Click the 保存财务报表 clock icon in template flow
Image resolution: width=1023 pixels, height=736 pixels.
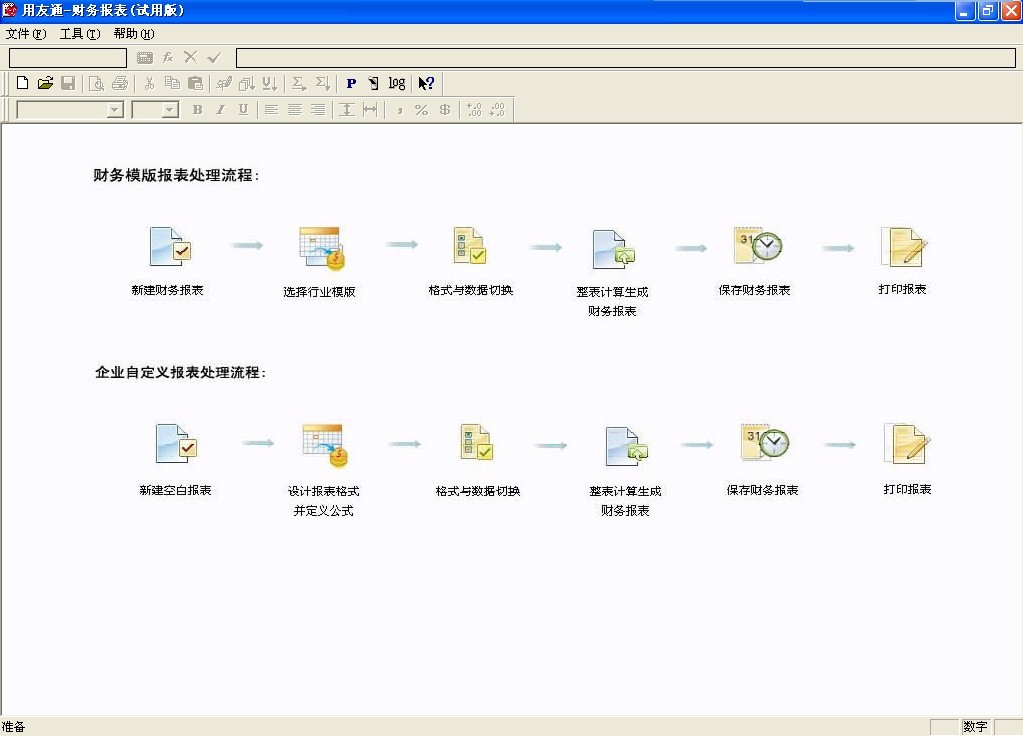point(756,246)
